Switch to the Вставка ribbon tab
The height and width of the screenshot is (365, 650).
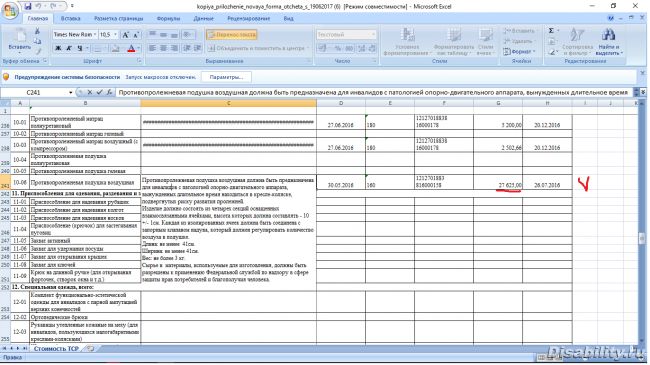point(70,19)
